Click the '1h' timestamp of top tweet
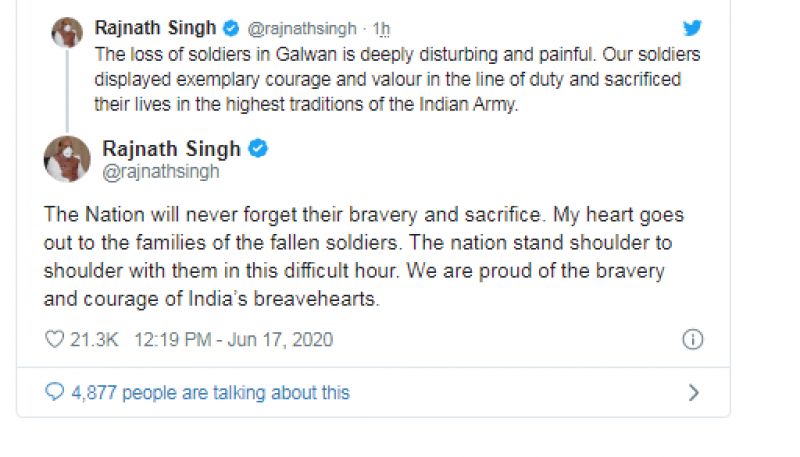800x457 pixels. [381, 28]
